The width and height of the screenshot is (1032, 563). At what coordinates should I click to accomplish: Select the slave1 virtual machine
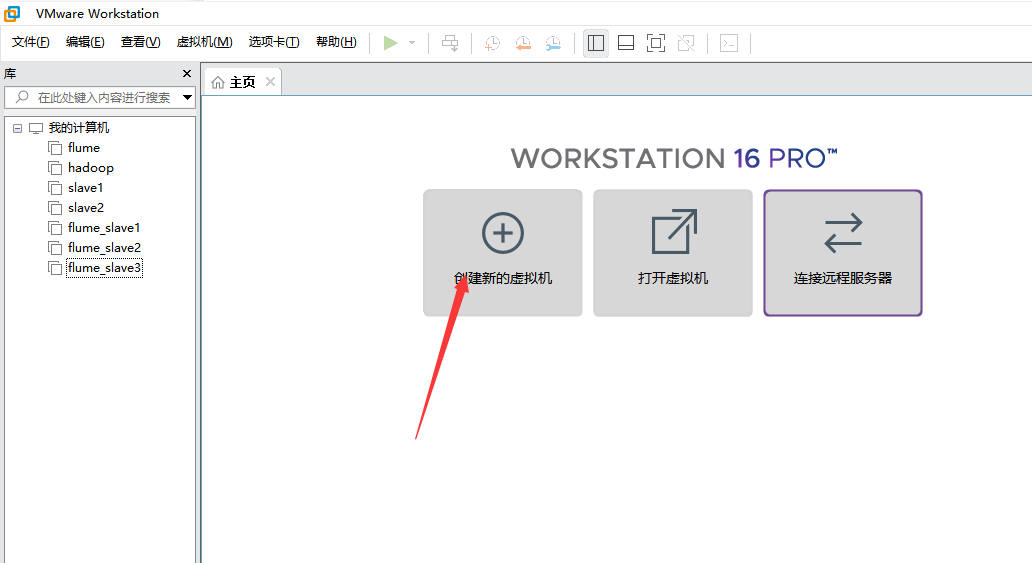tap(86, 188)
